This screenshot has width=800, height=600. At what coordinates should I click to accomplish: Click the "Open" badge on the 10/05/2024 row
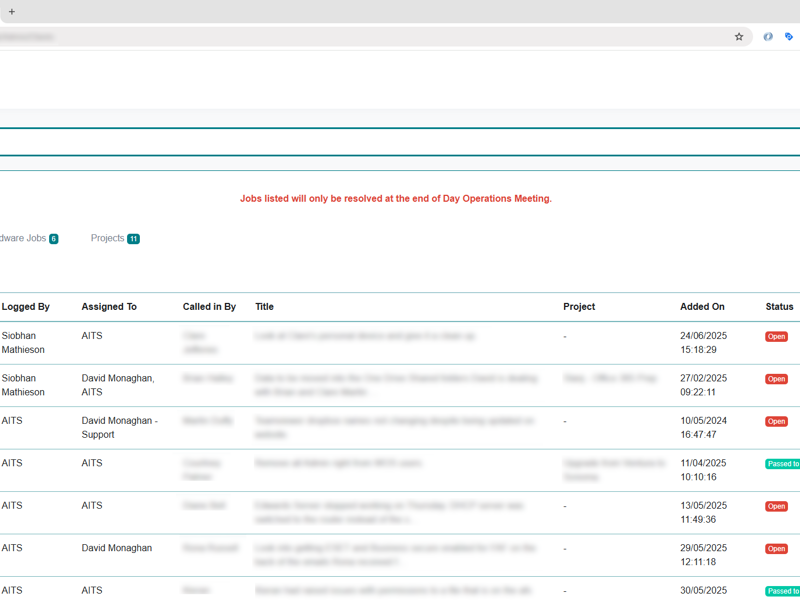(x=776, y=421)
